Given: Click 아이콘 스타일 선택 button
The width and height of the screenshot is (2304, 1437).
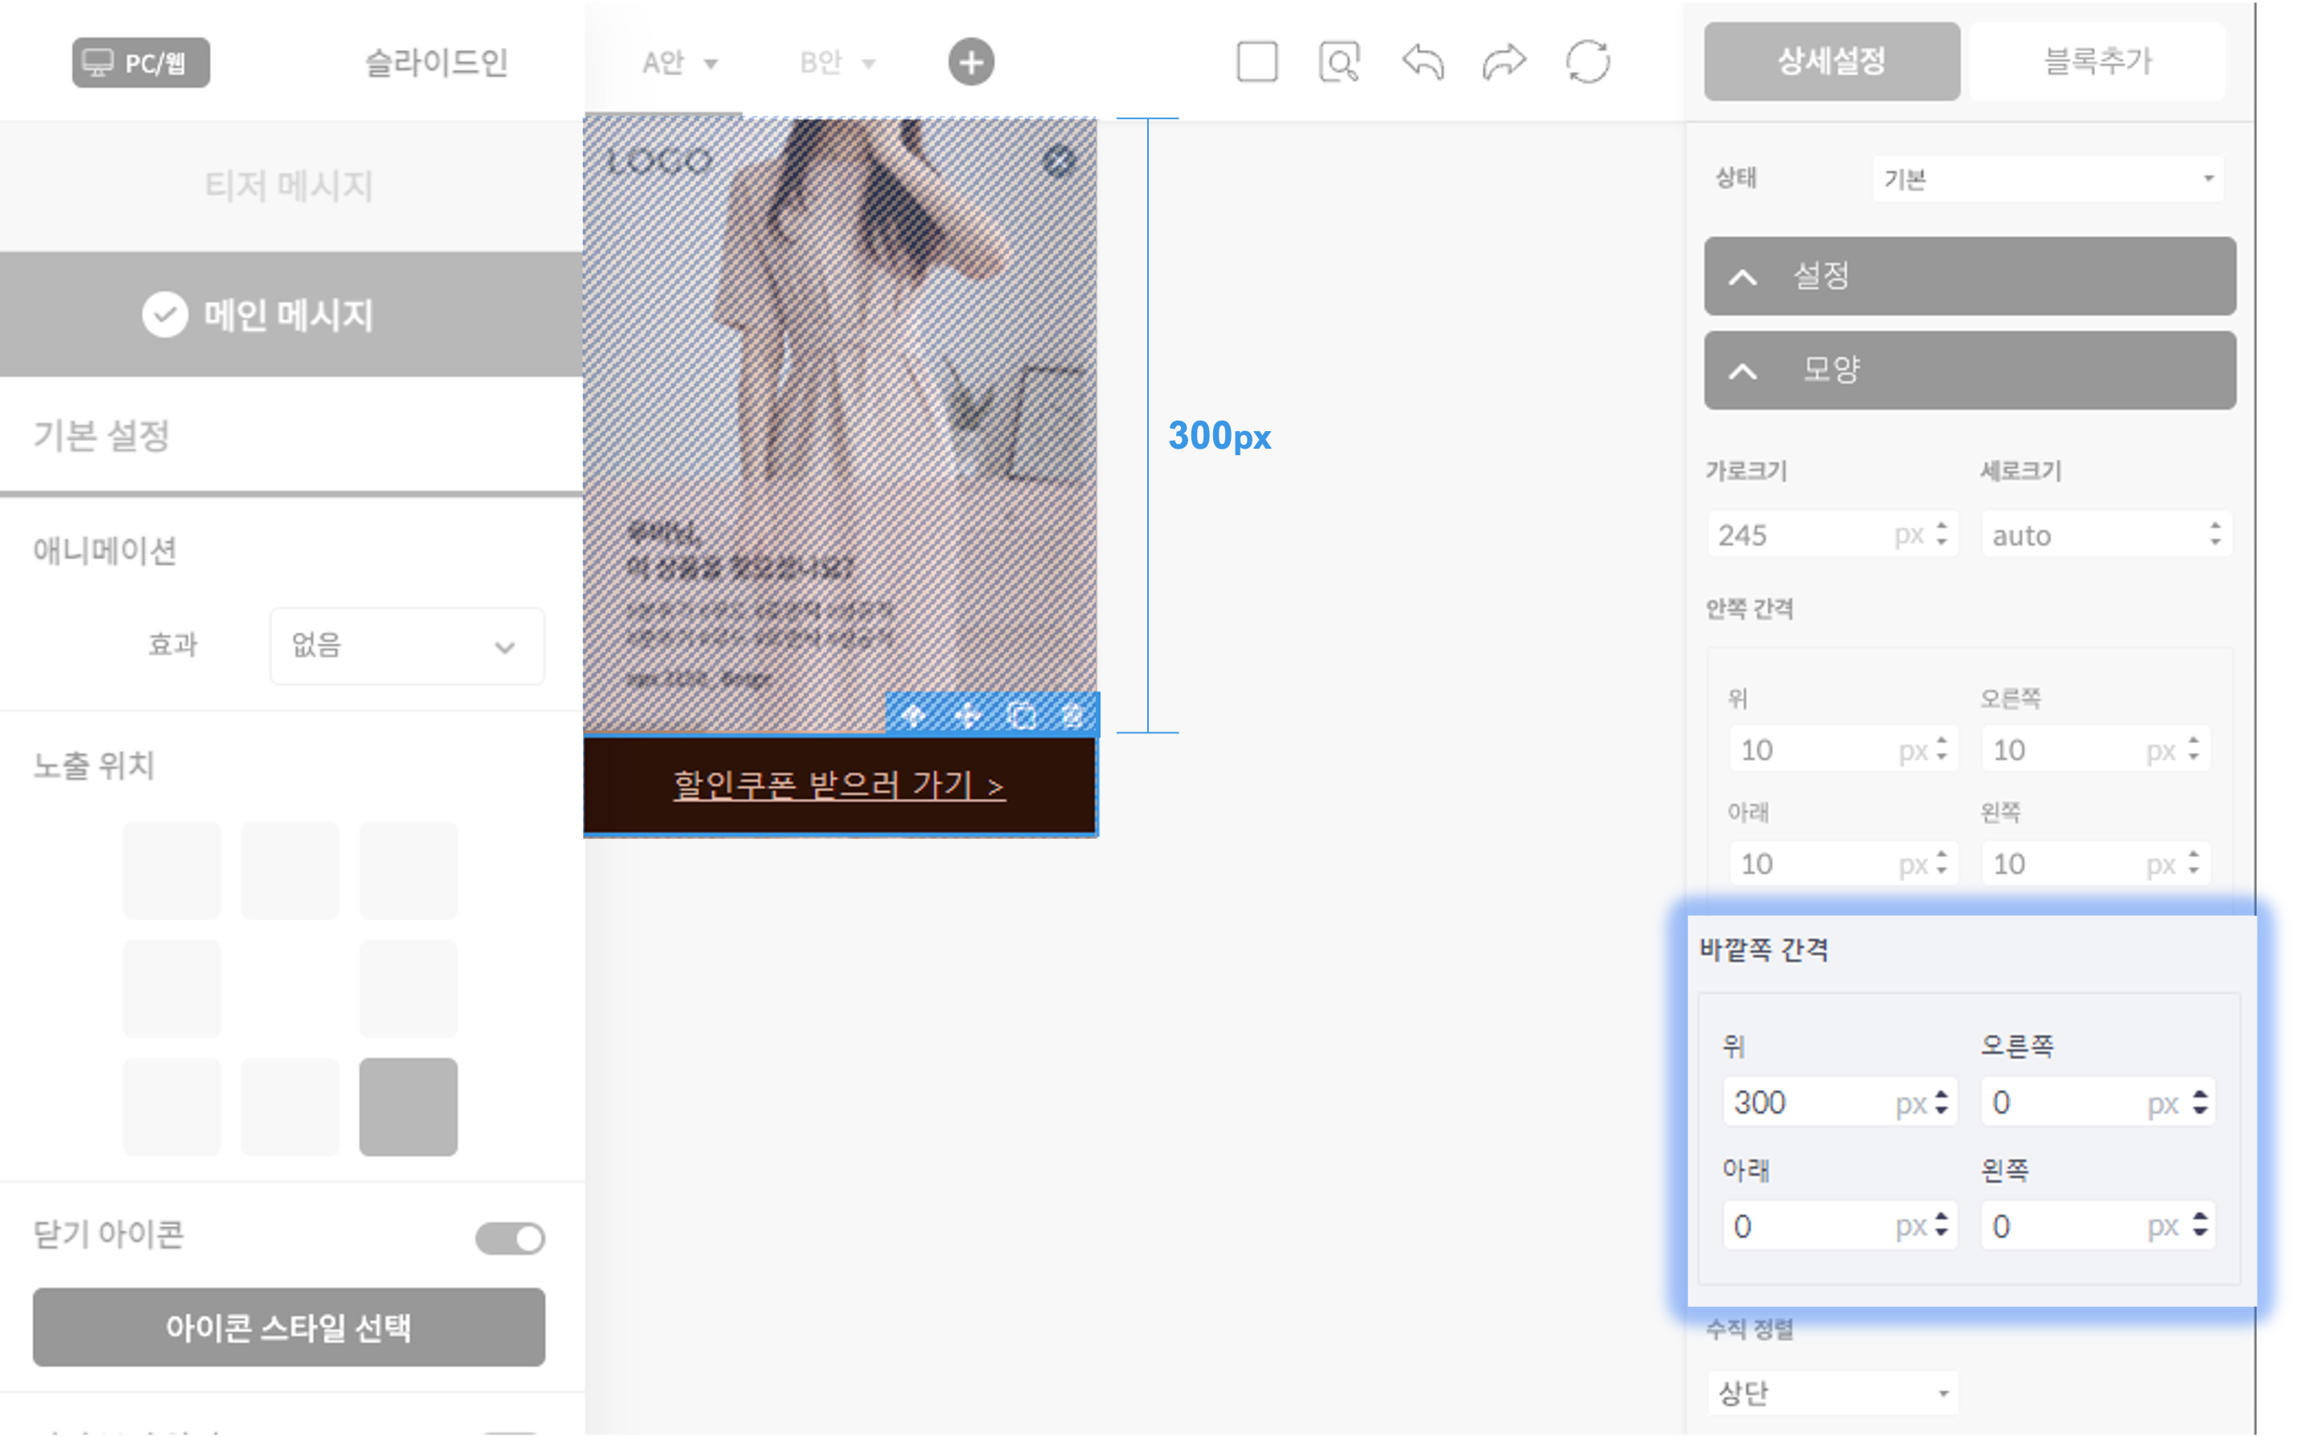Looking at the screenshot, I should (x=289, y=1327).
